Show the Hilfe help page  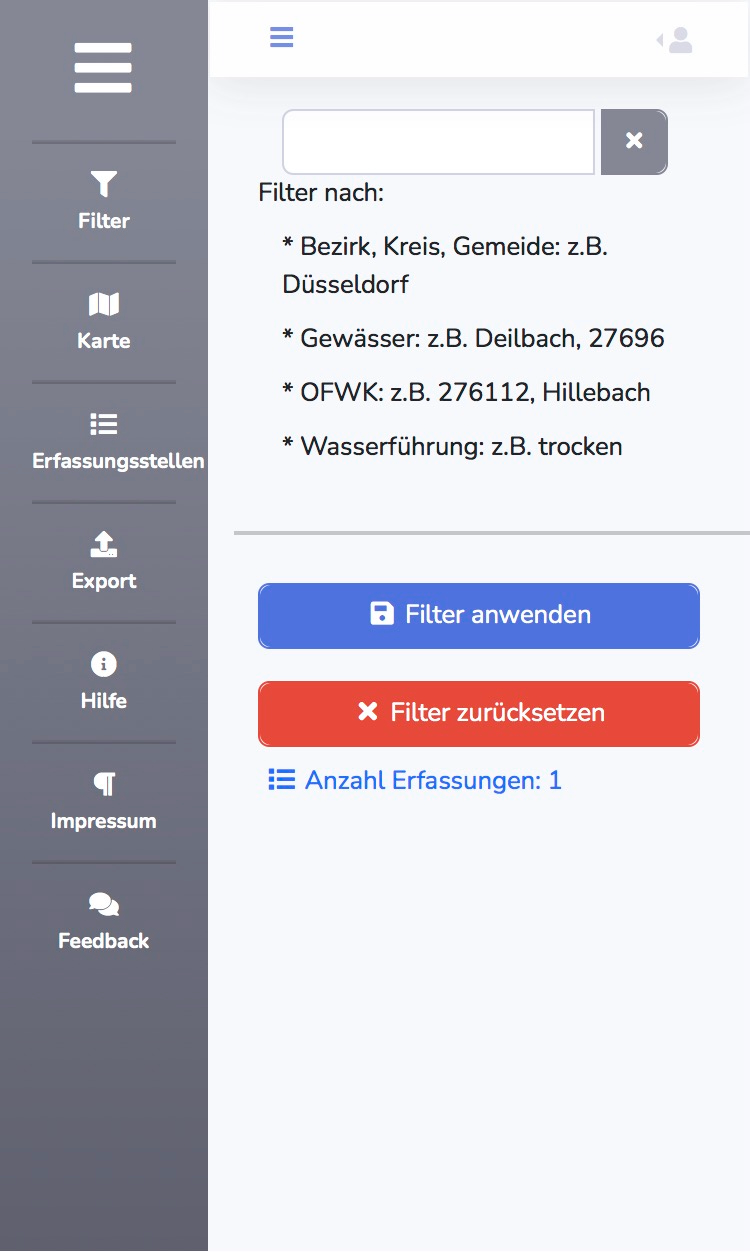click(104, 682)
